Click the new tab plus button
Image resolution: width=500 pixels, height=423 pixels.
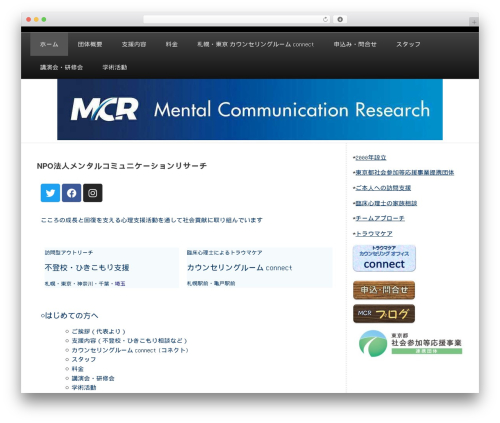(x=474, y=22)
